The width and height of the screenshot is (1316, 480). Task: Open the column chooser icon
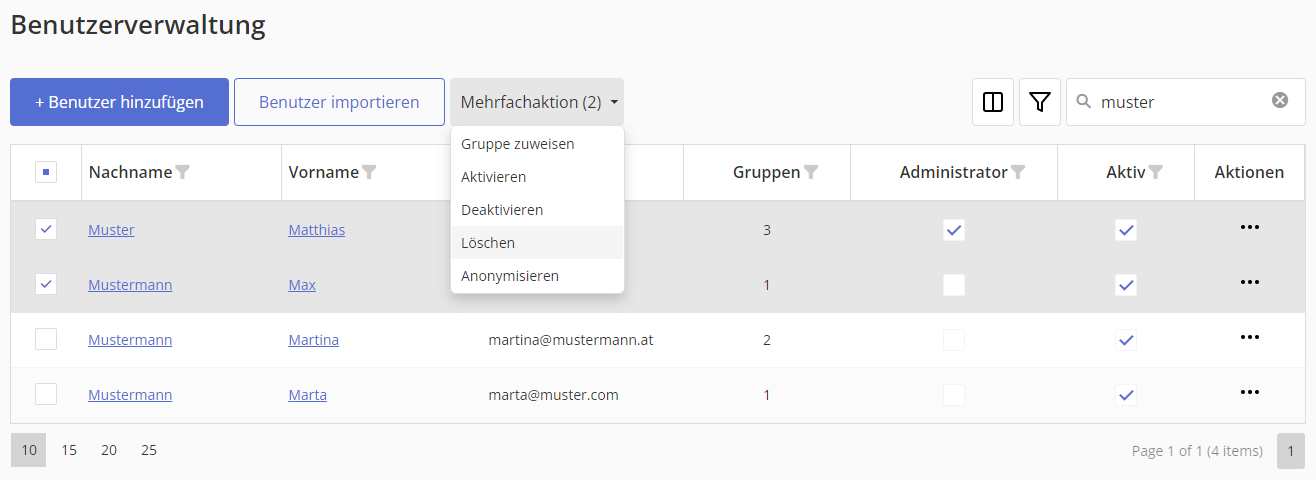(993, 102)
